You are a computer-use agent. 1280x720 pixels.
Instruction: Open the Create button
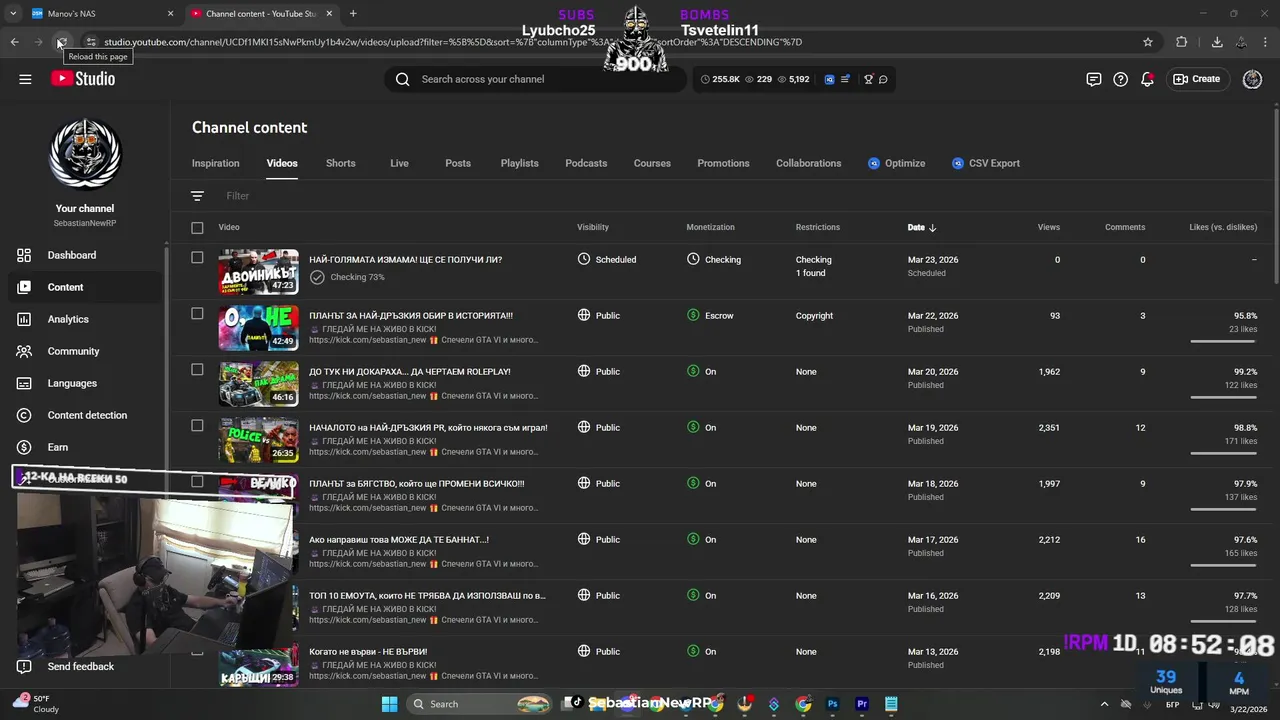(x=1197, y=79)
